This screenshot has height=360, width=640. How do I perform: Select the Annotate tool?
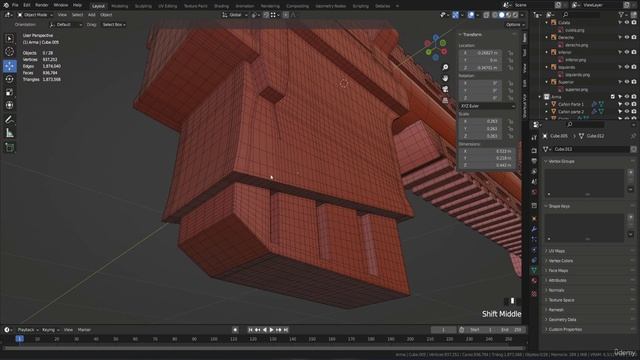[9, 120]
